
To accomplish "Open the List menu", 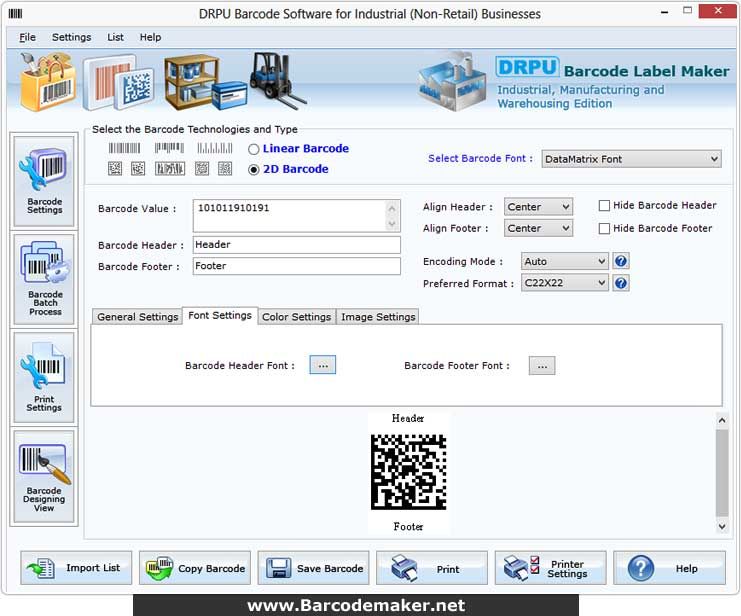I will [x=115, y=37].
